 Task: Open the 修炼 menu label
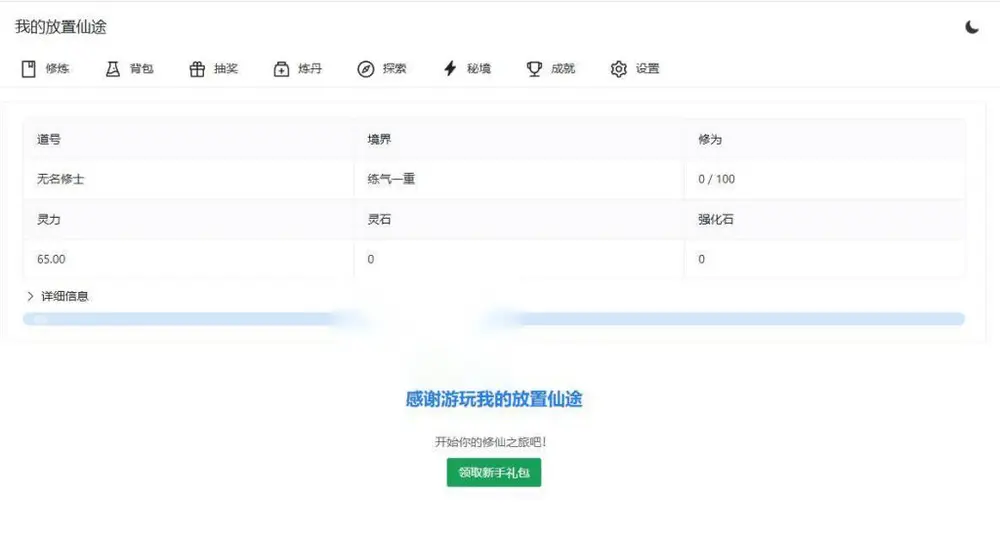(57, 69)
